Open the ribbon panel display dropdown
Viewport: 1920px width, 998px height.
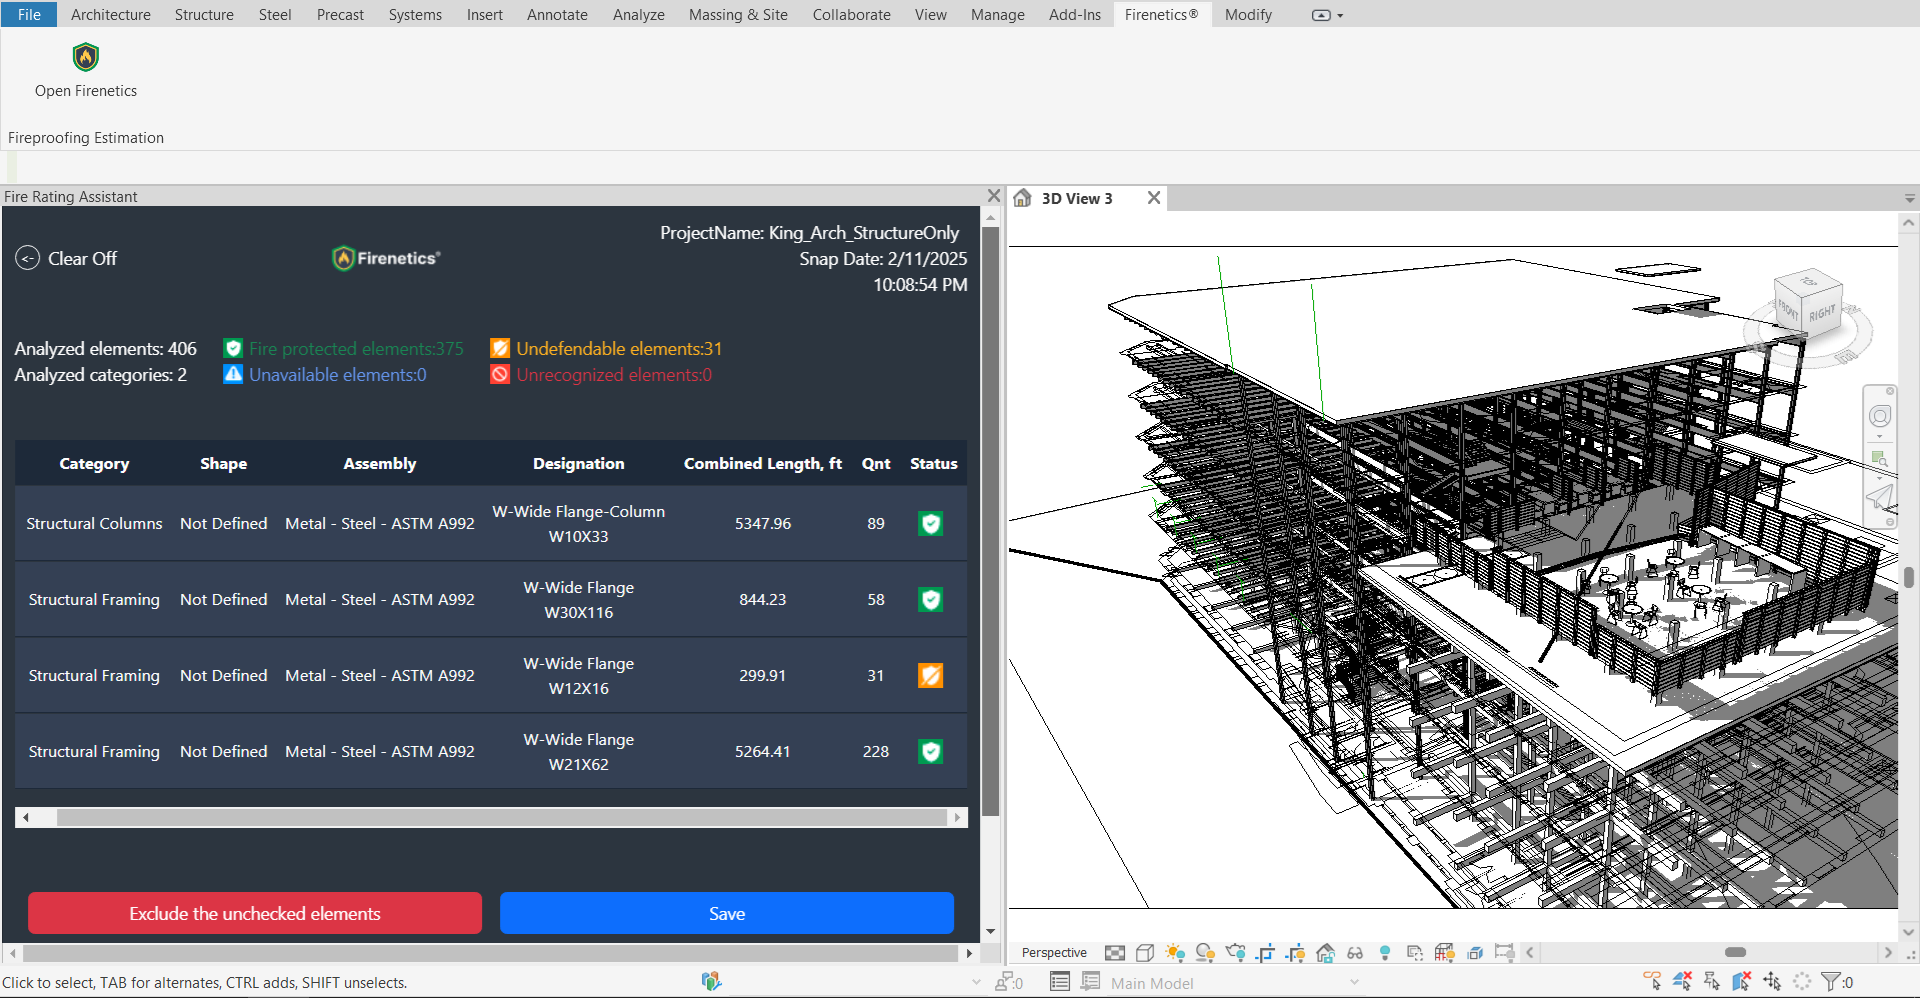point(1340,15)
